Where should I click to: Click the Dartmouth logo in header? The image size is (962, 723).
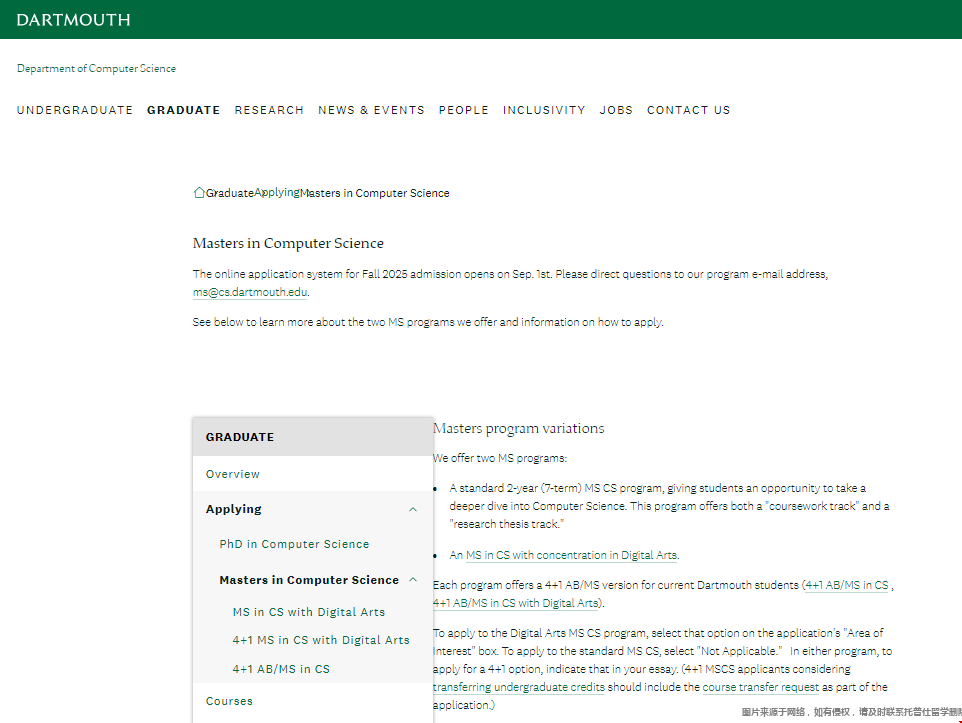click(73, 20)
